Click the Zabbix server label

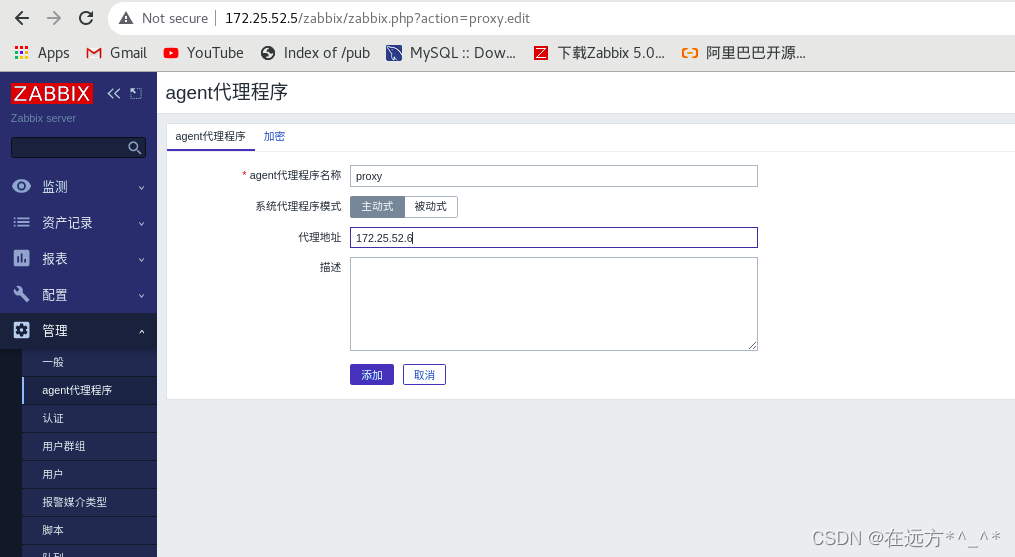tap(43, 119)
